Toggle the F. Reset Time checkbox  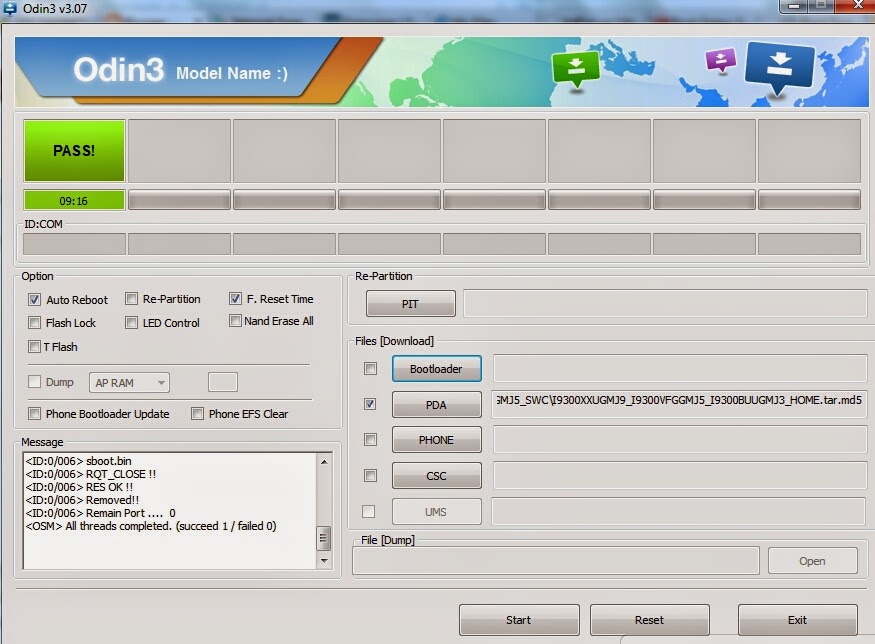235,299
